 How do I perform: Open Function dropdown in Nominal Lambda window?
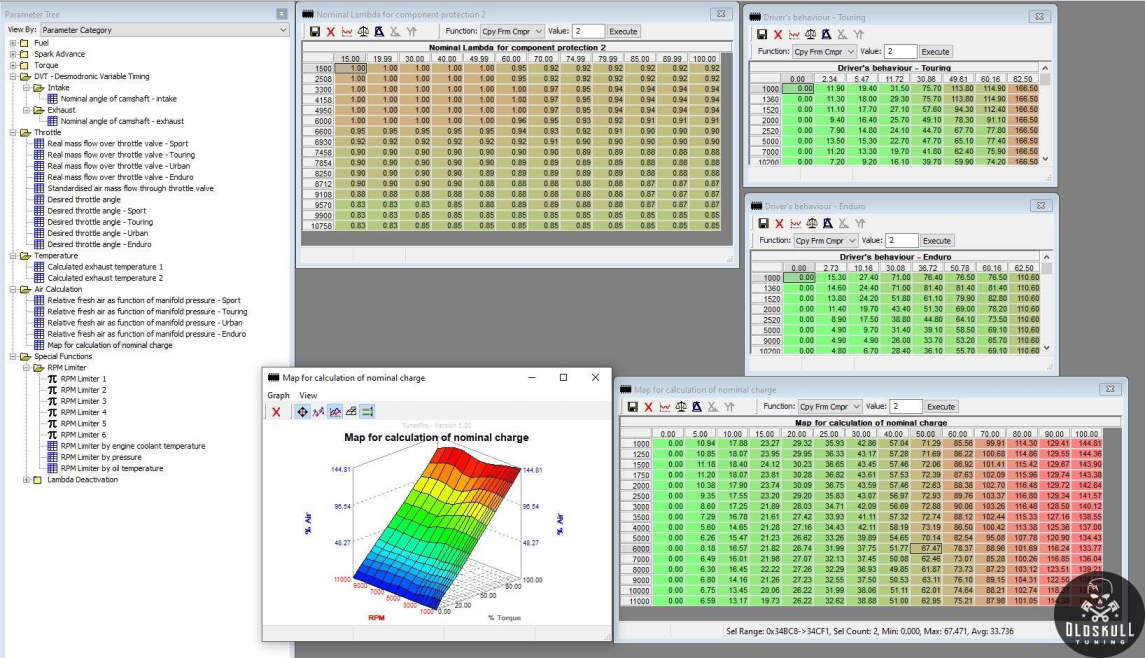click(x=512, y=32)
